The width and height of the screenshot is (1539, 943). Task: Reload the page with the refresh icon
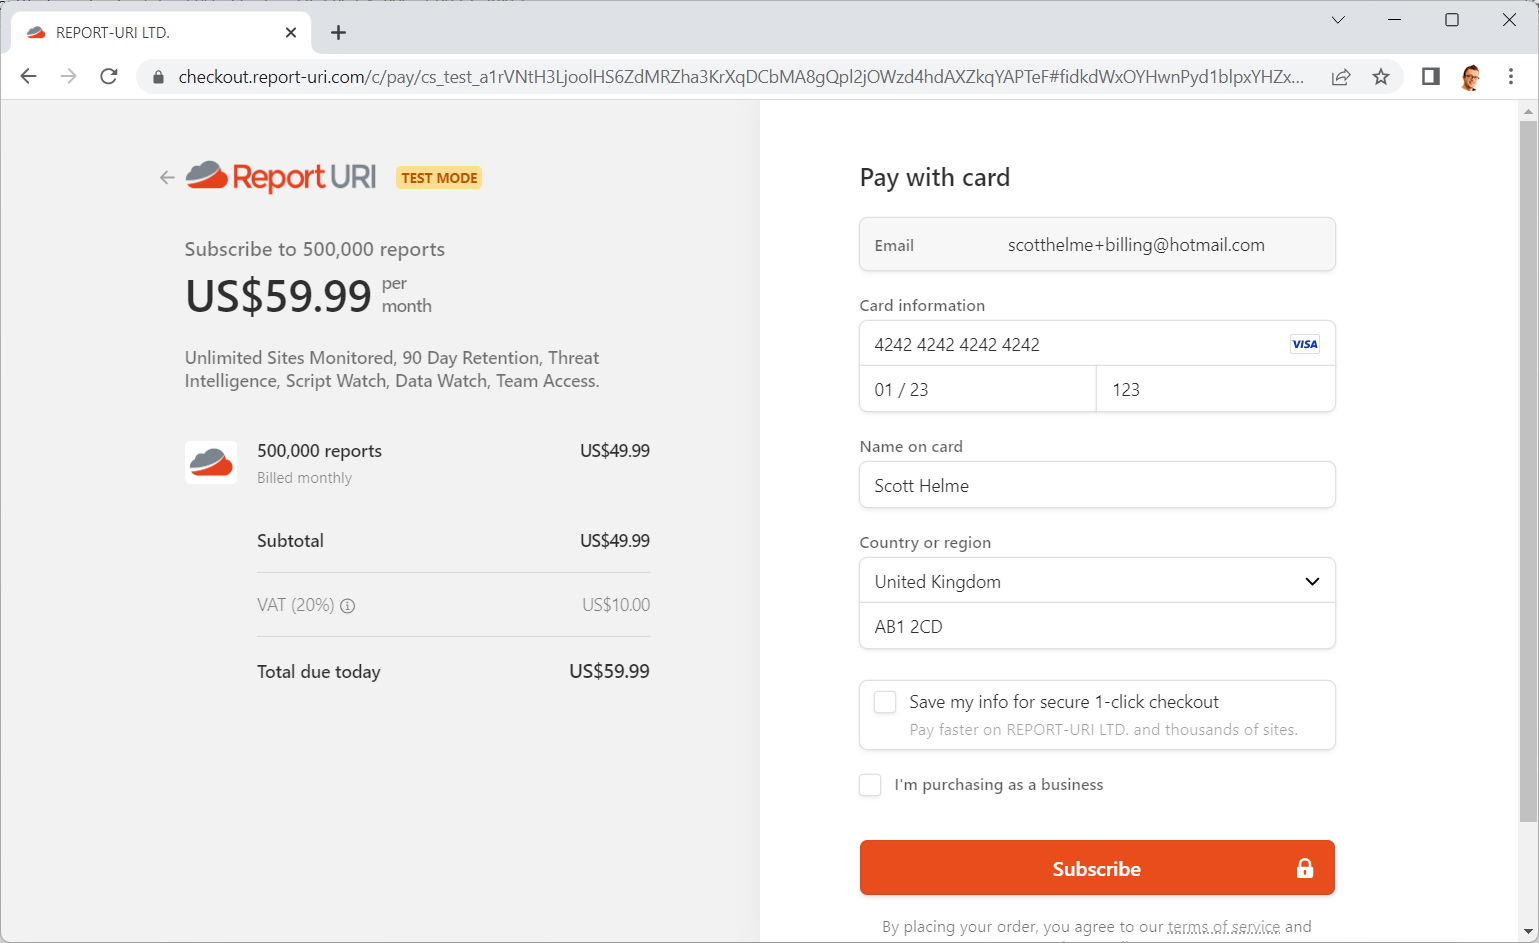[109, 77]
